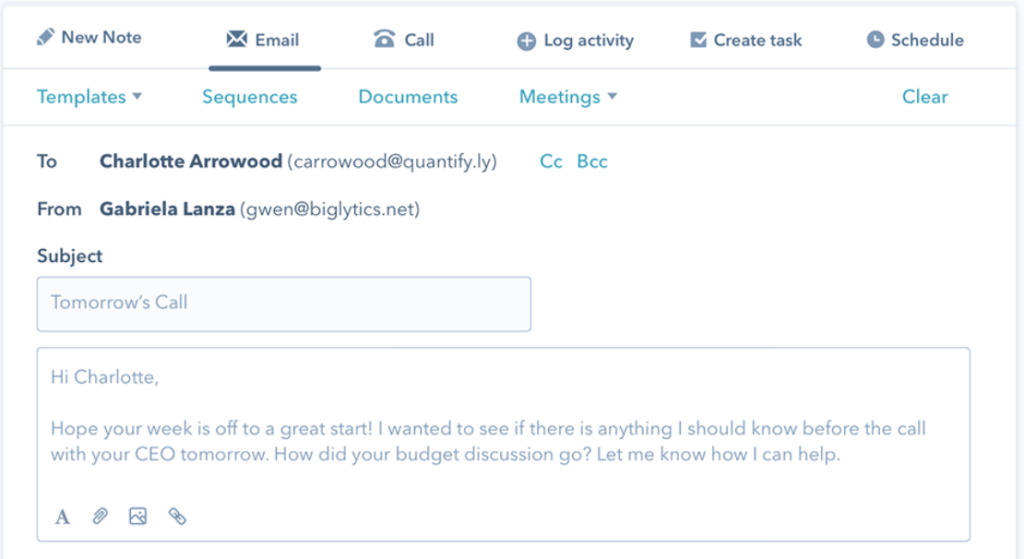The height and width of the screenshot is (559, 1024).
Task: Click the envelope icon on Email tab
Action: [236, 39]
